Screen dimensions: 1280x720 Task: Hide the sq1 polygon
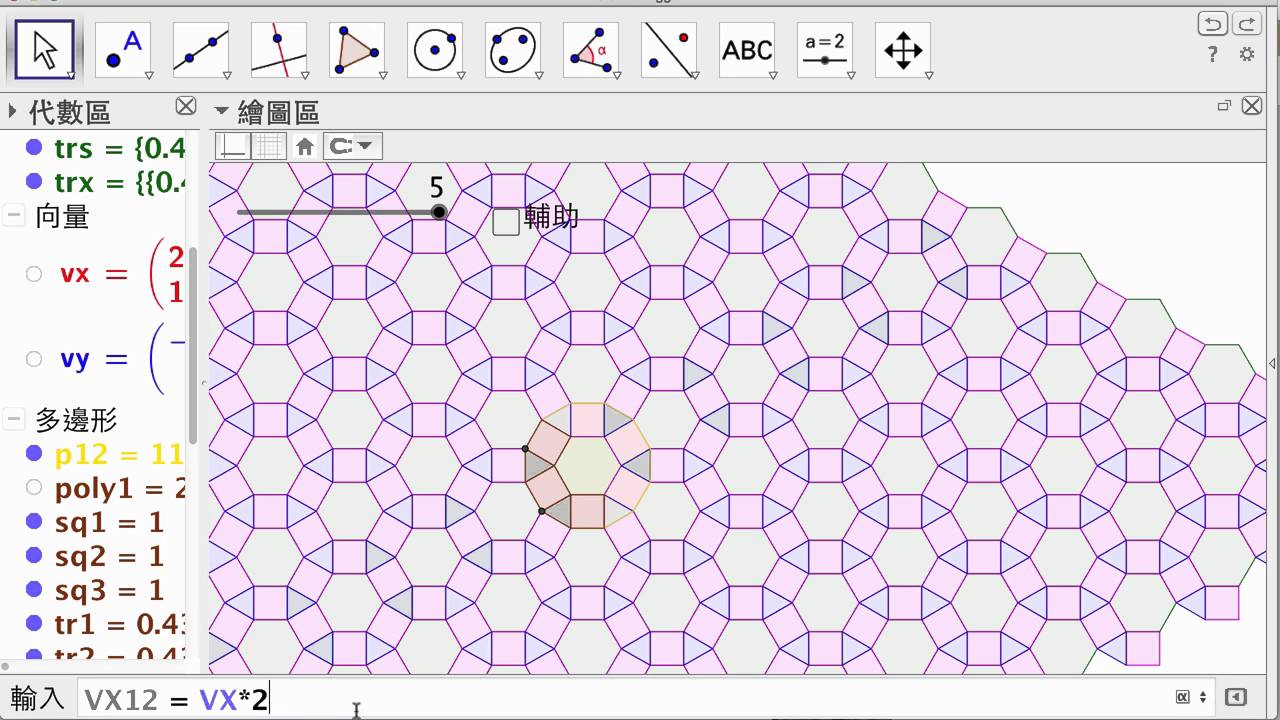(x=34, y=522)
